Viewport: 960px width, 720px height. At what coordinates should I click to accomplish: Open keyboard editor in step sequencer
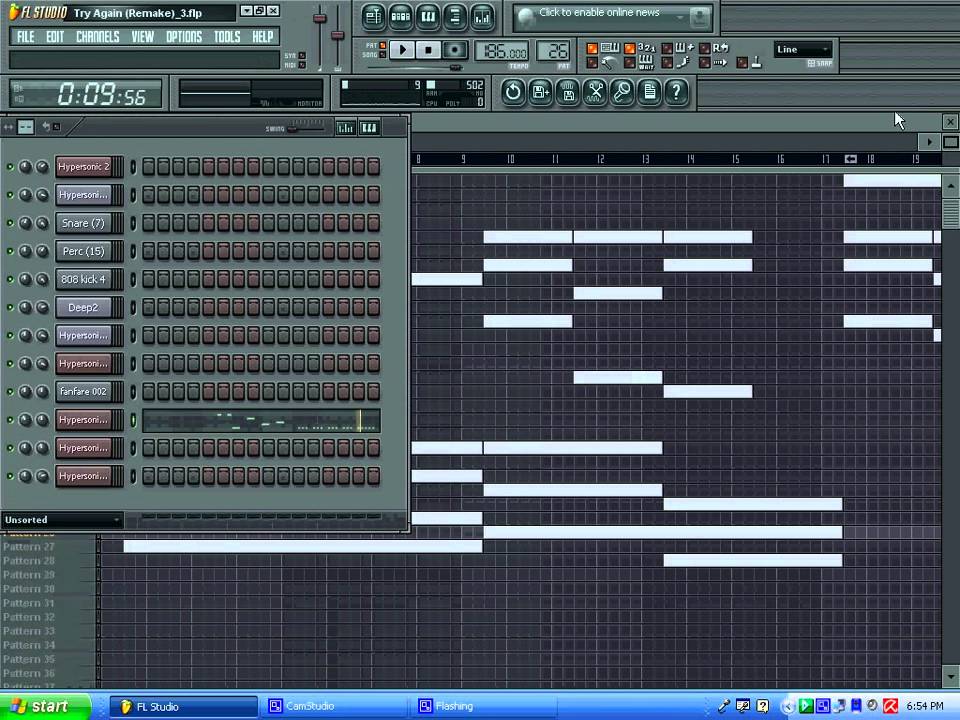[369, 127]
